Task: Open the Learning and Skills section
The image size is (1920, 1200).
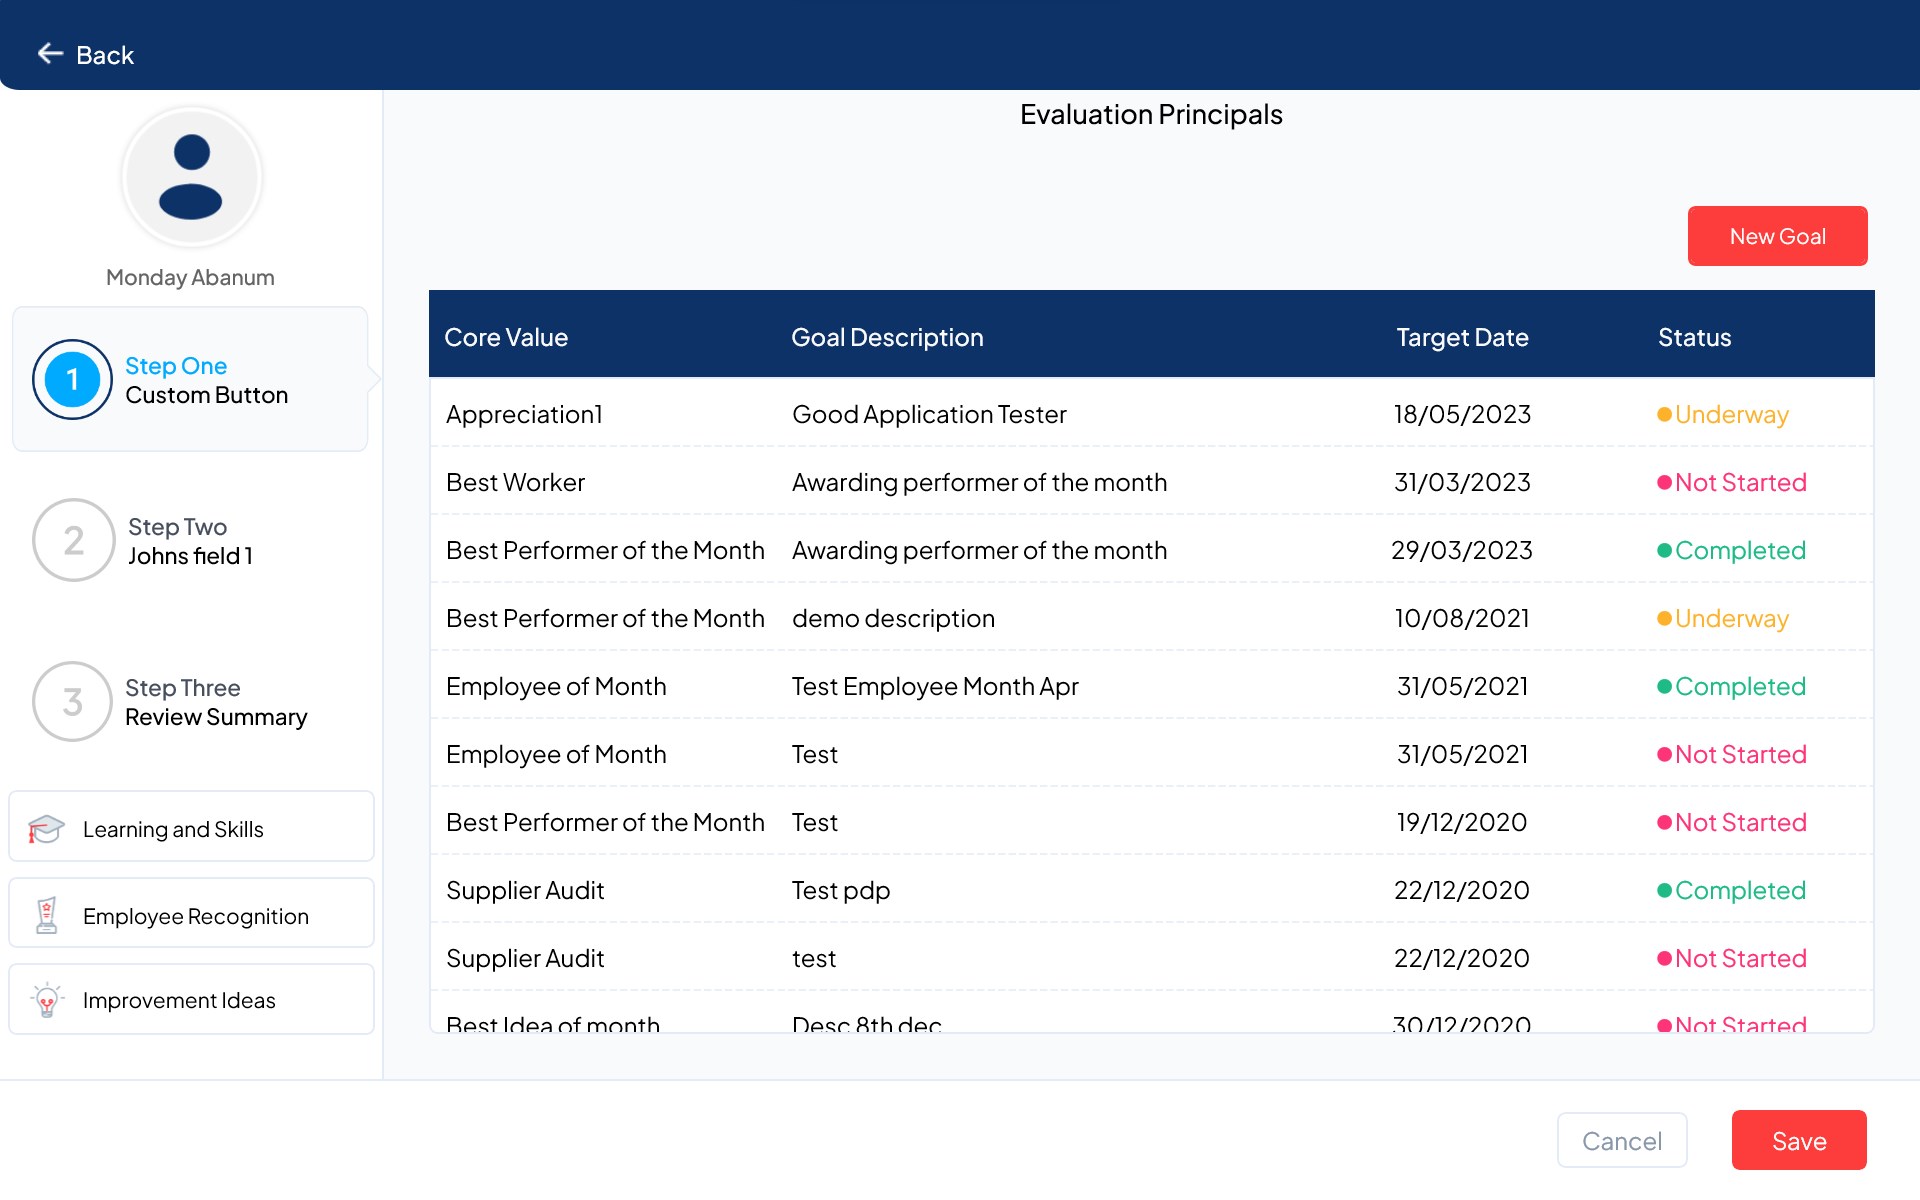Action: 173,829
